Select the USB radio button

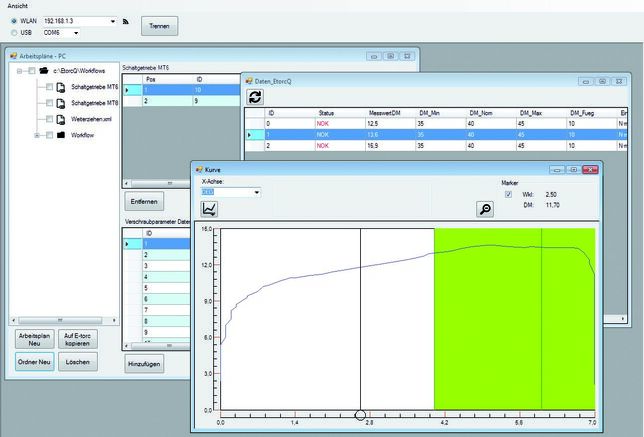(x=11, y=32)
